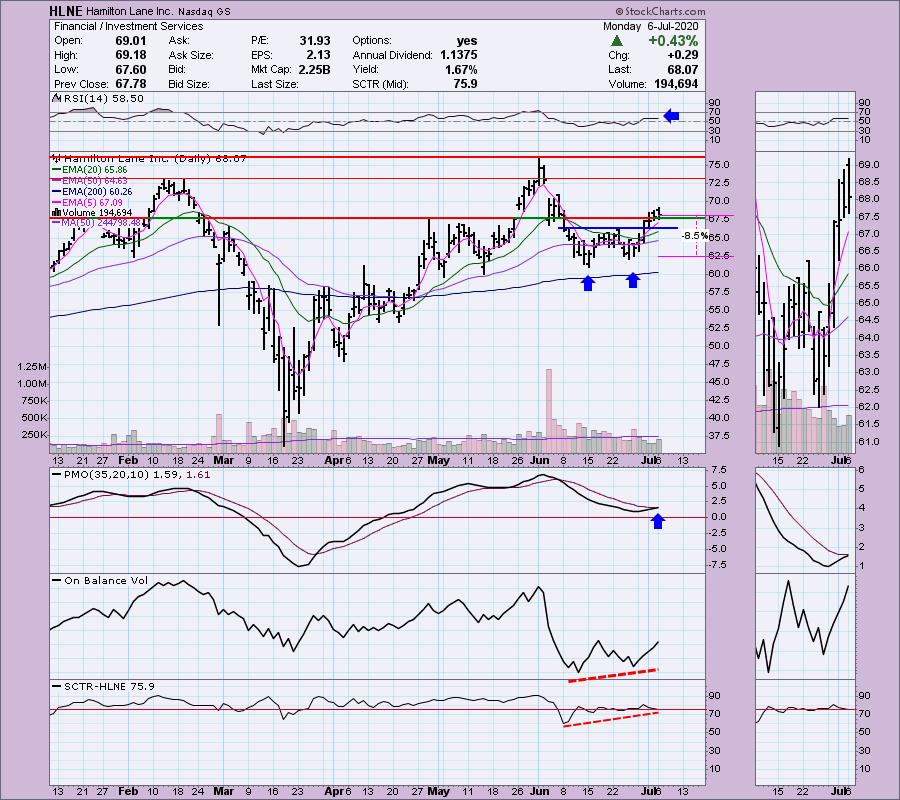
Task: Click the 'Ask Size:' label
Action: click(x=191, y=55)
